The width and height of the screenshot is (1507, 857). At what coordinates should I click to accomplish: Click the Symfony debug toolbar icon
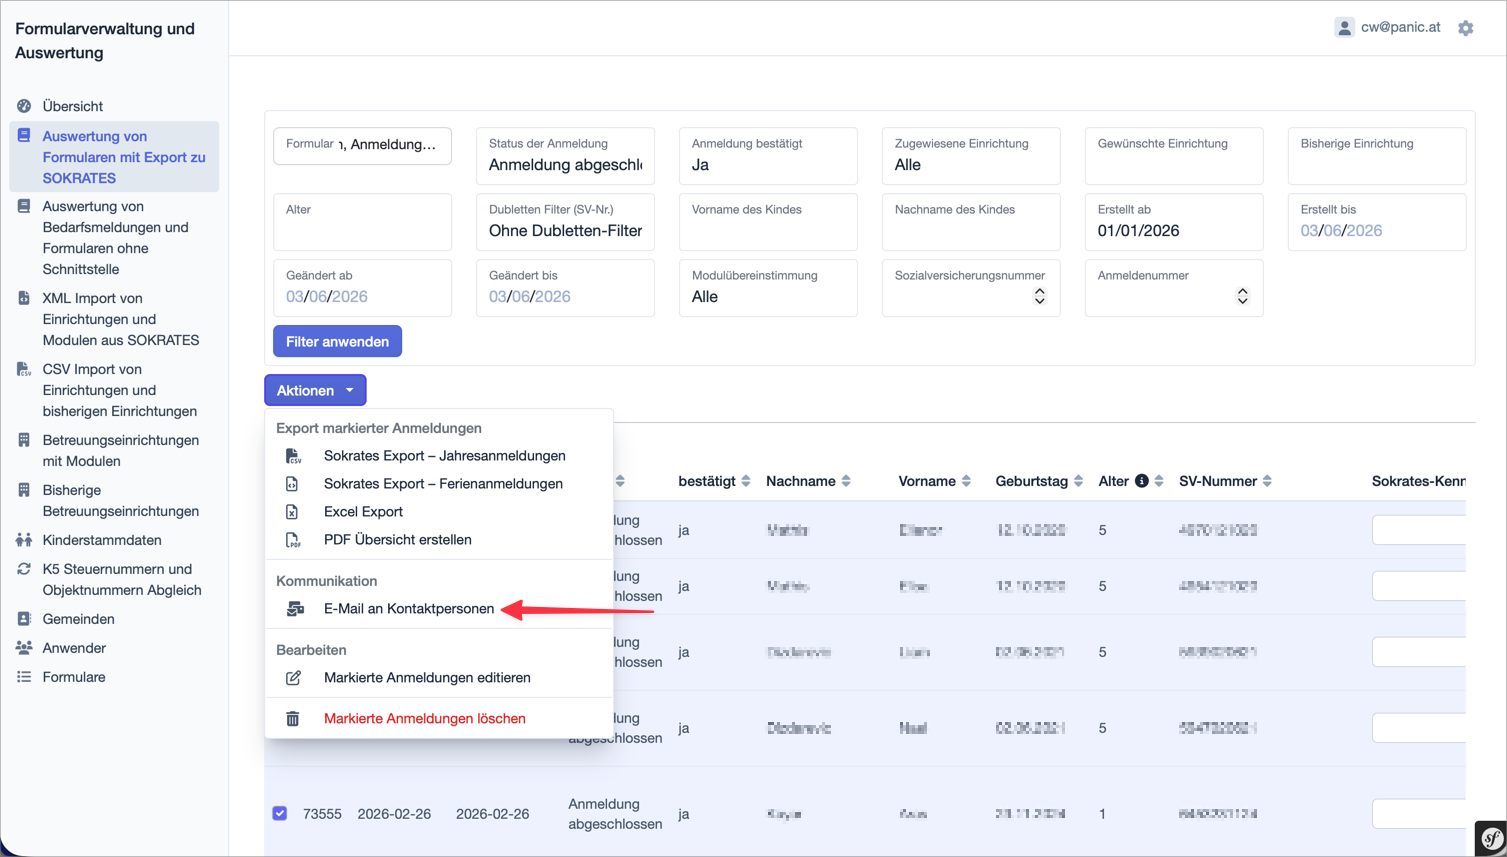tap(1491, 838)
